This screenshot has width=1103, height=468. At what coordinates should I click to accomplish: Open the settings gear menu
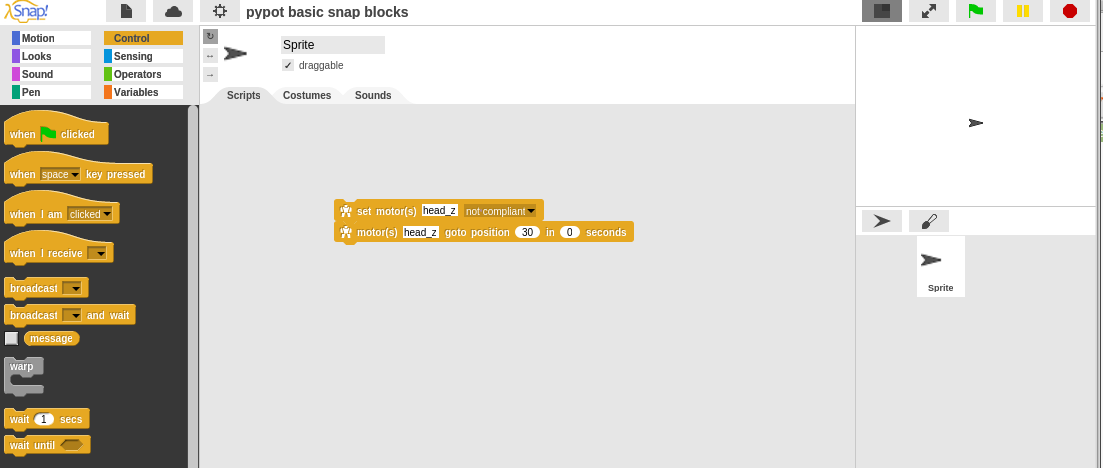point(220,11)
